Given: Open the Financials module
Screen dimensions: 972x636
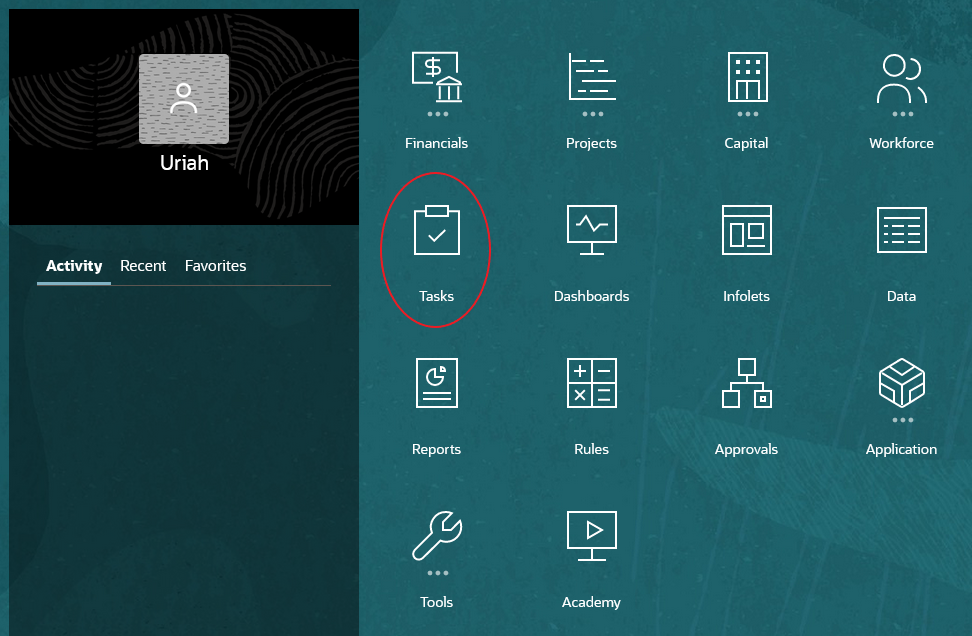Looking at the screenshot, I should 436,77.
